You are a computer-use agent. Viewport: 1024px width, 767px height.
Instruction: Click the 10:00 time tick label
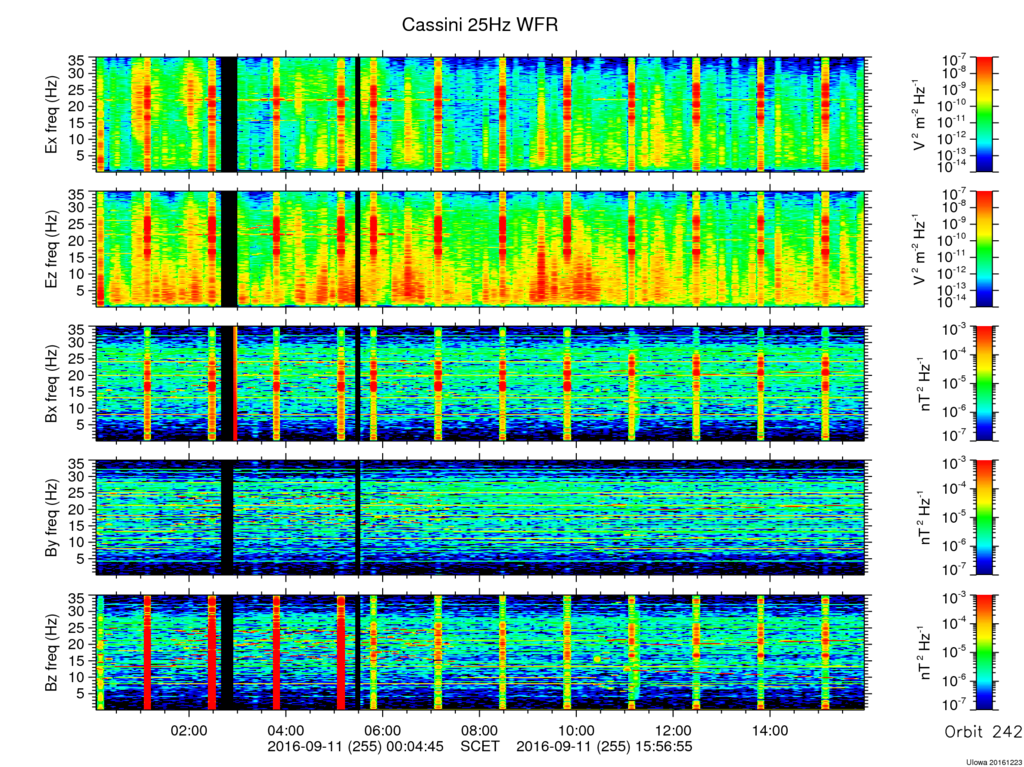tap(577, 730)
